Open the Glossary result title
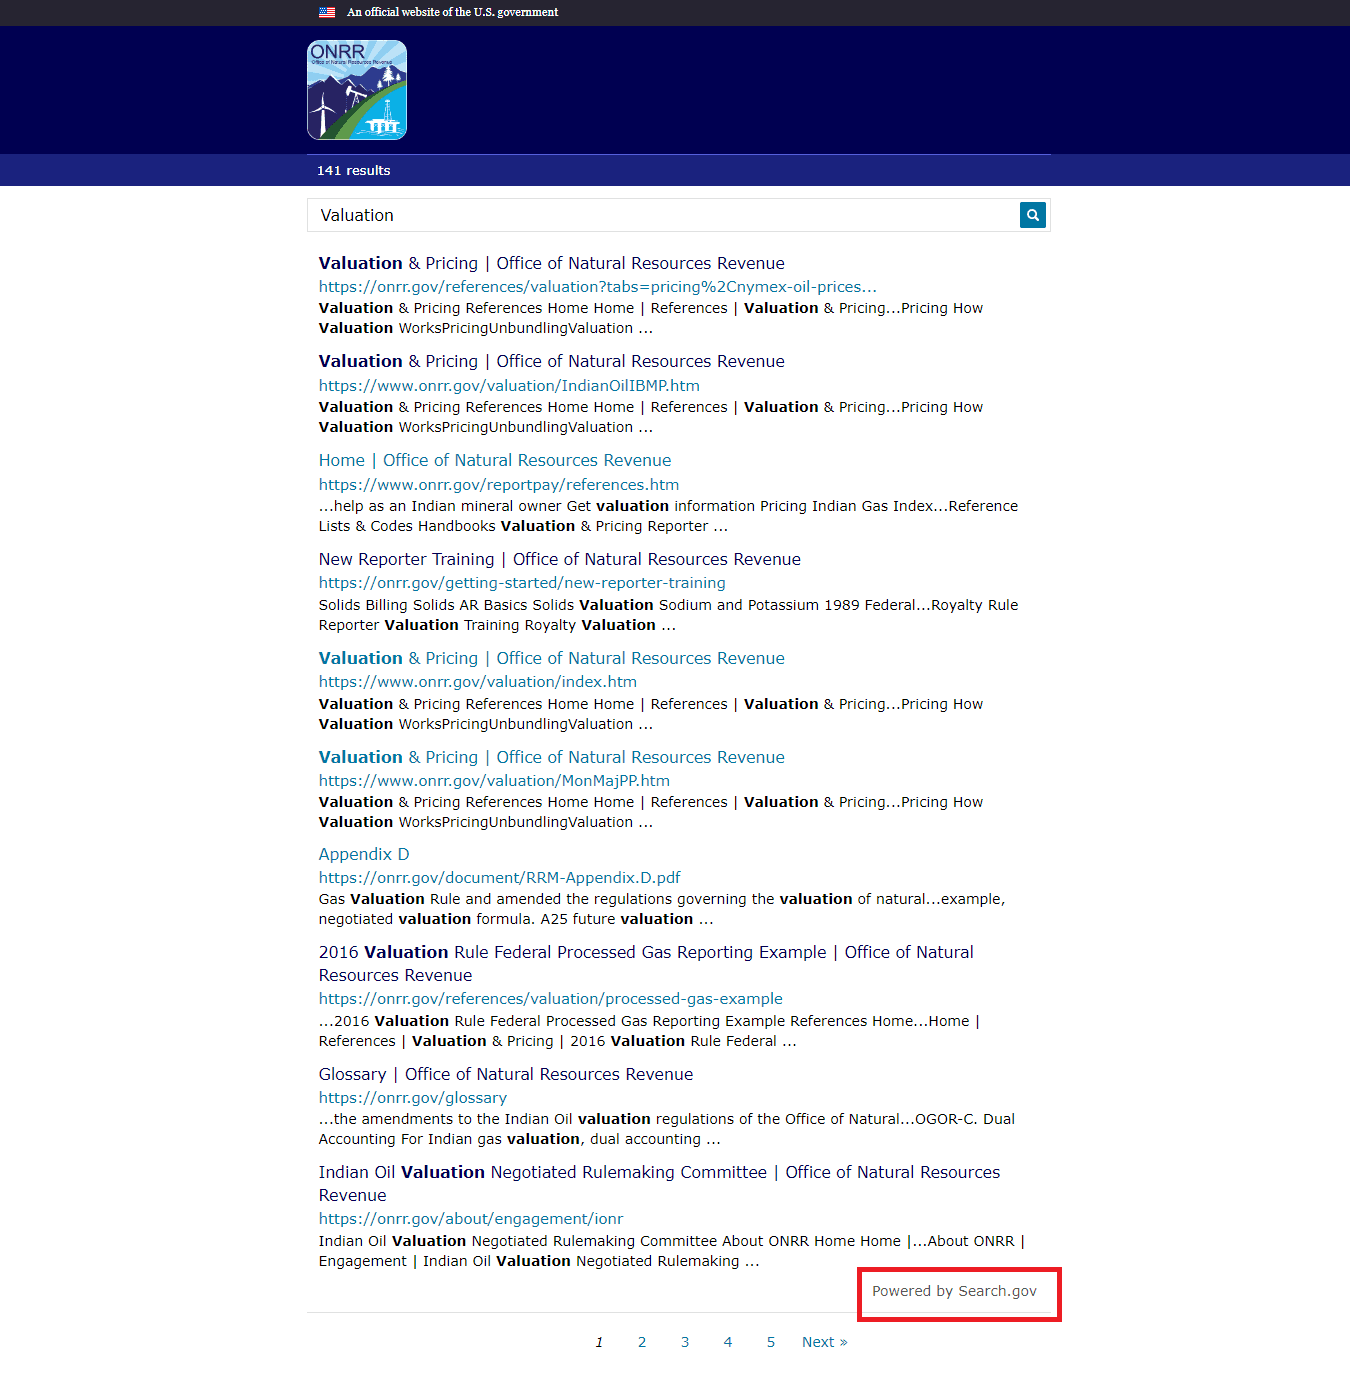 pyautogui.click(x=505, y=1074)
